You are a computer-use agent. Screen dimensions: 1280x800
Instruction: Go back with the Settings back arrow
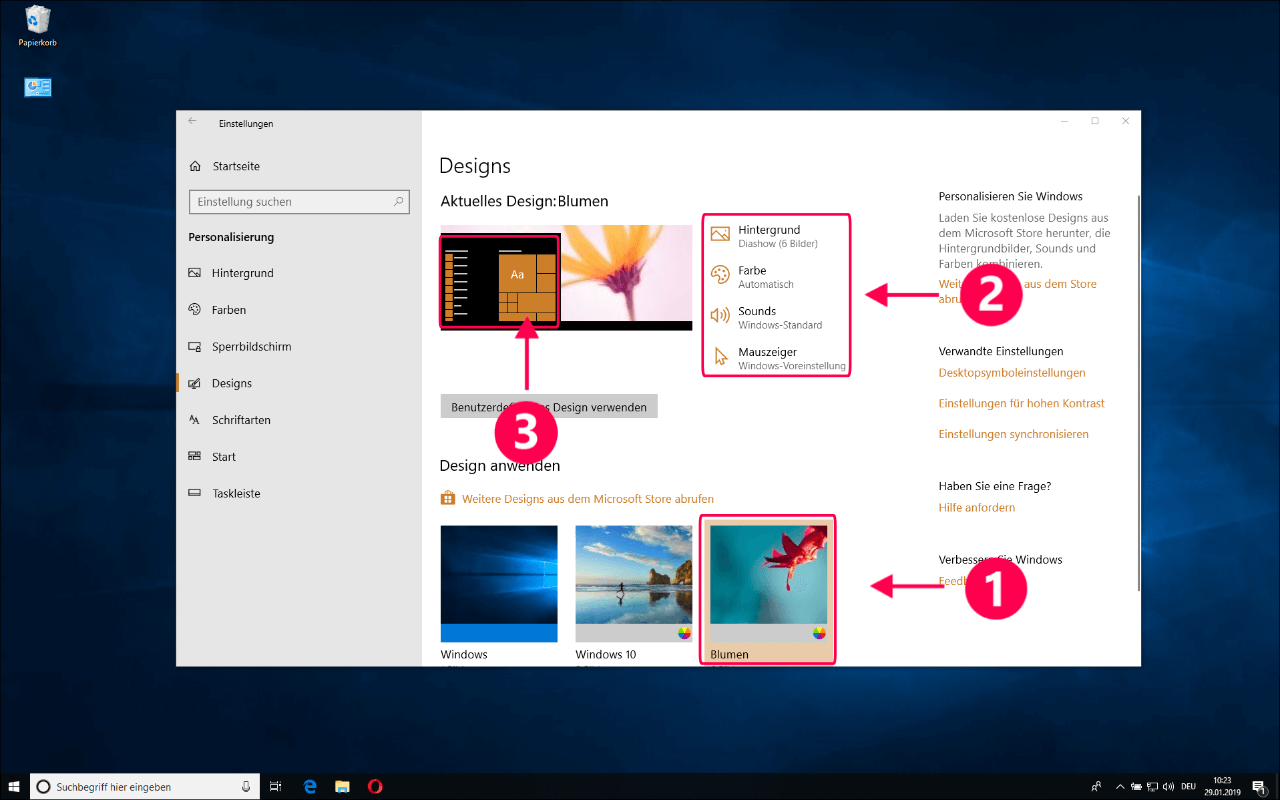[193, 121]
